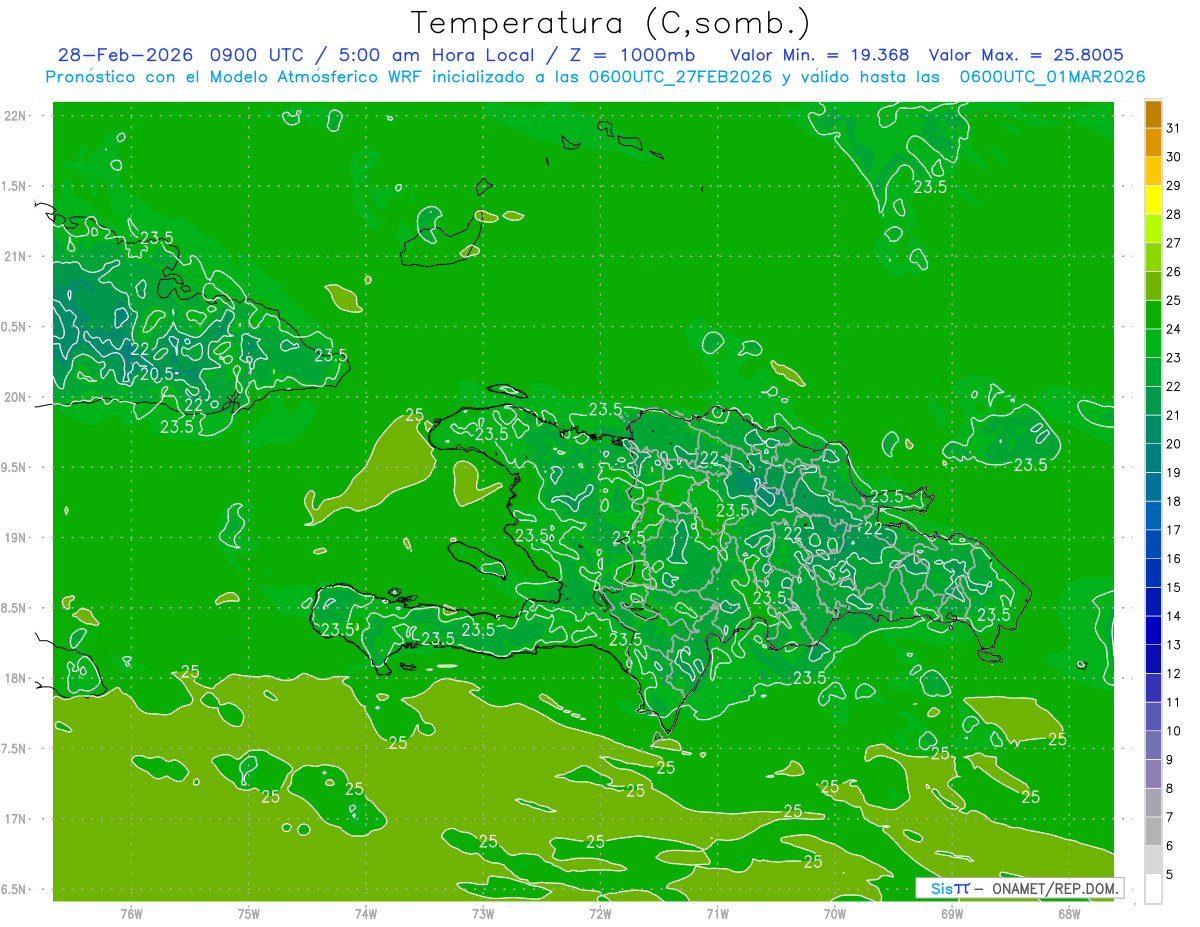Click the orange swatch atop the color bar
Image resolution: width=1200 pixels, height=927 pixels.
[x=1153, y=114]
